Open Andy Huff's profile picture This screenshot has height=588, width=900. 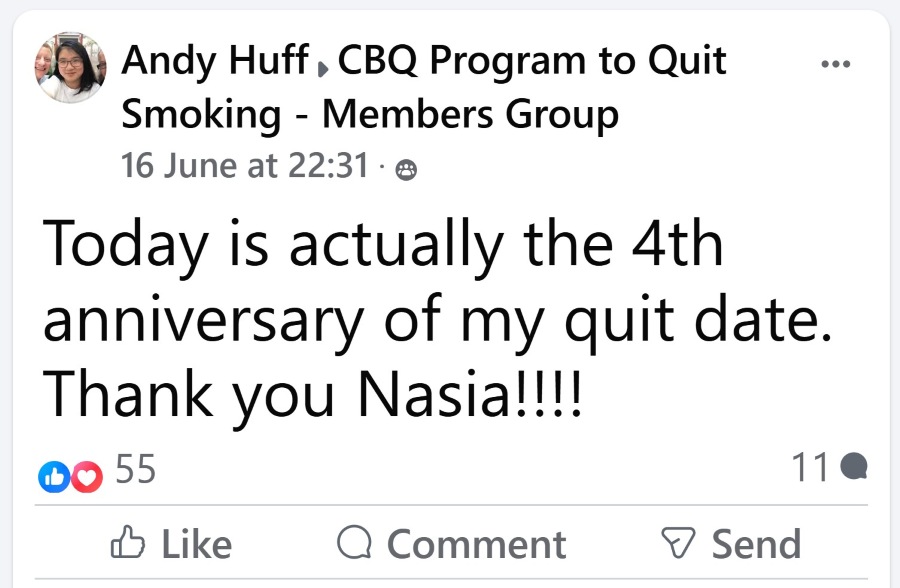pyautogui.click(x=71, y=66)
